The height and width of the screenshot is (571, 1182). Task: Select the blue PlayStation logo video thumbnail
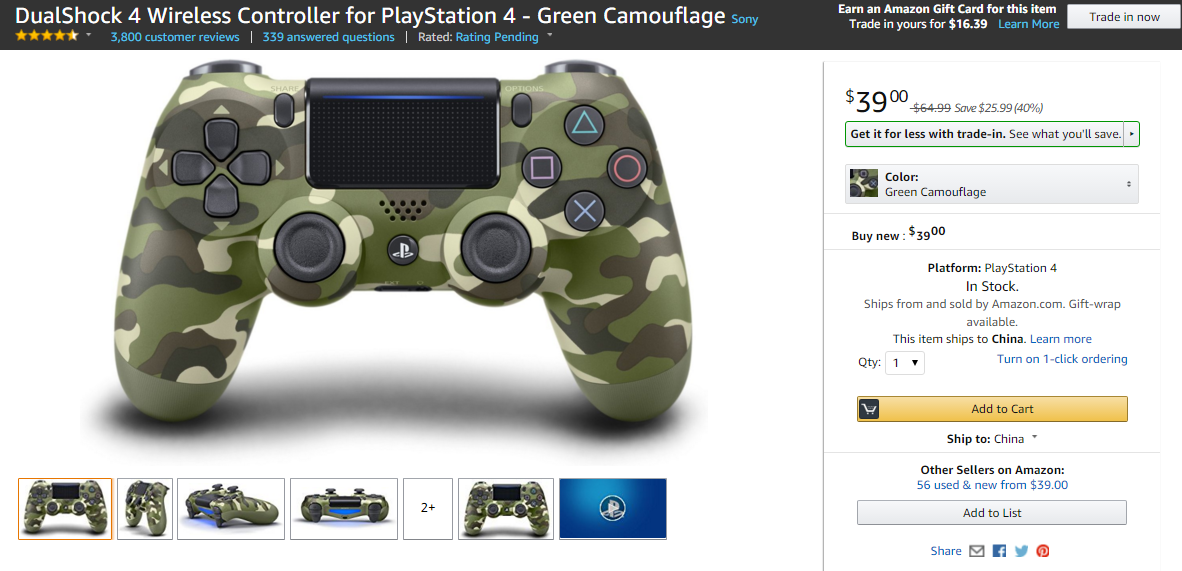(613, 508)
